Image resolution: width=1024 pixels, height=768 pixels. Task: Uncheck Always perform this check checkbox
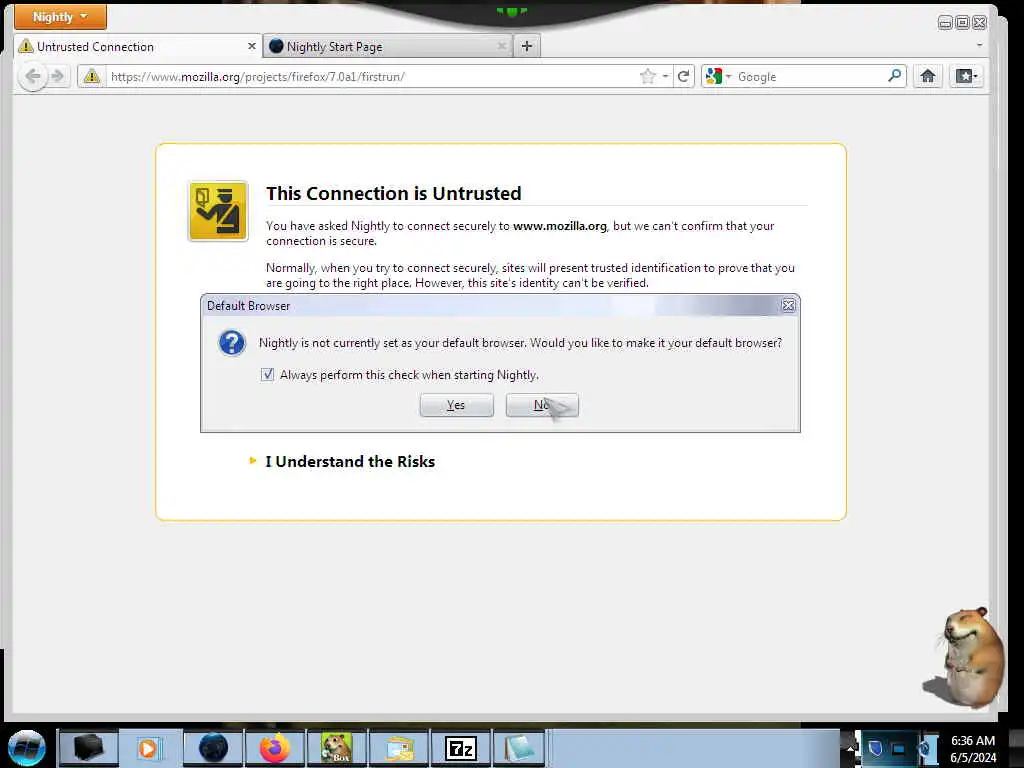coord(267,374)
